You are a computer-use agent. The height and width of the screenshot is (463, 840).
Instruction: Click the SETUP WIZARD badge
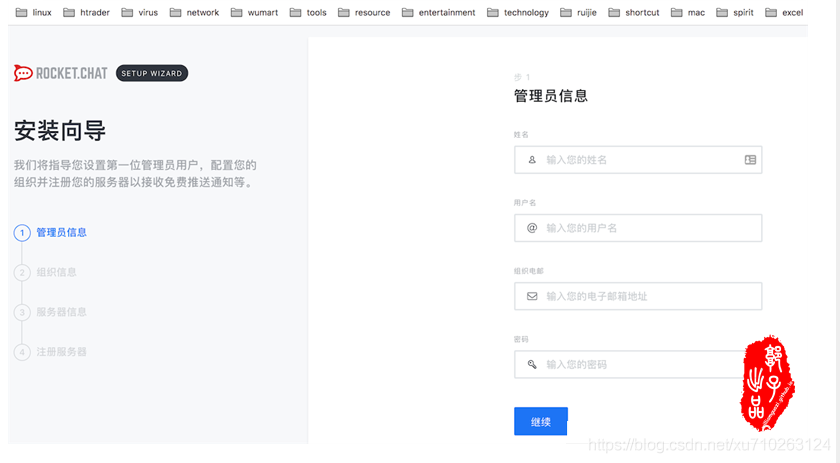click(152, 73)
